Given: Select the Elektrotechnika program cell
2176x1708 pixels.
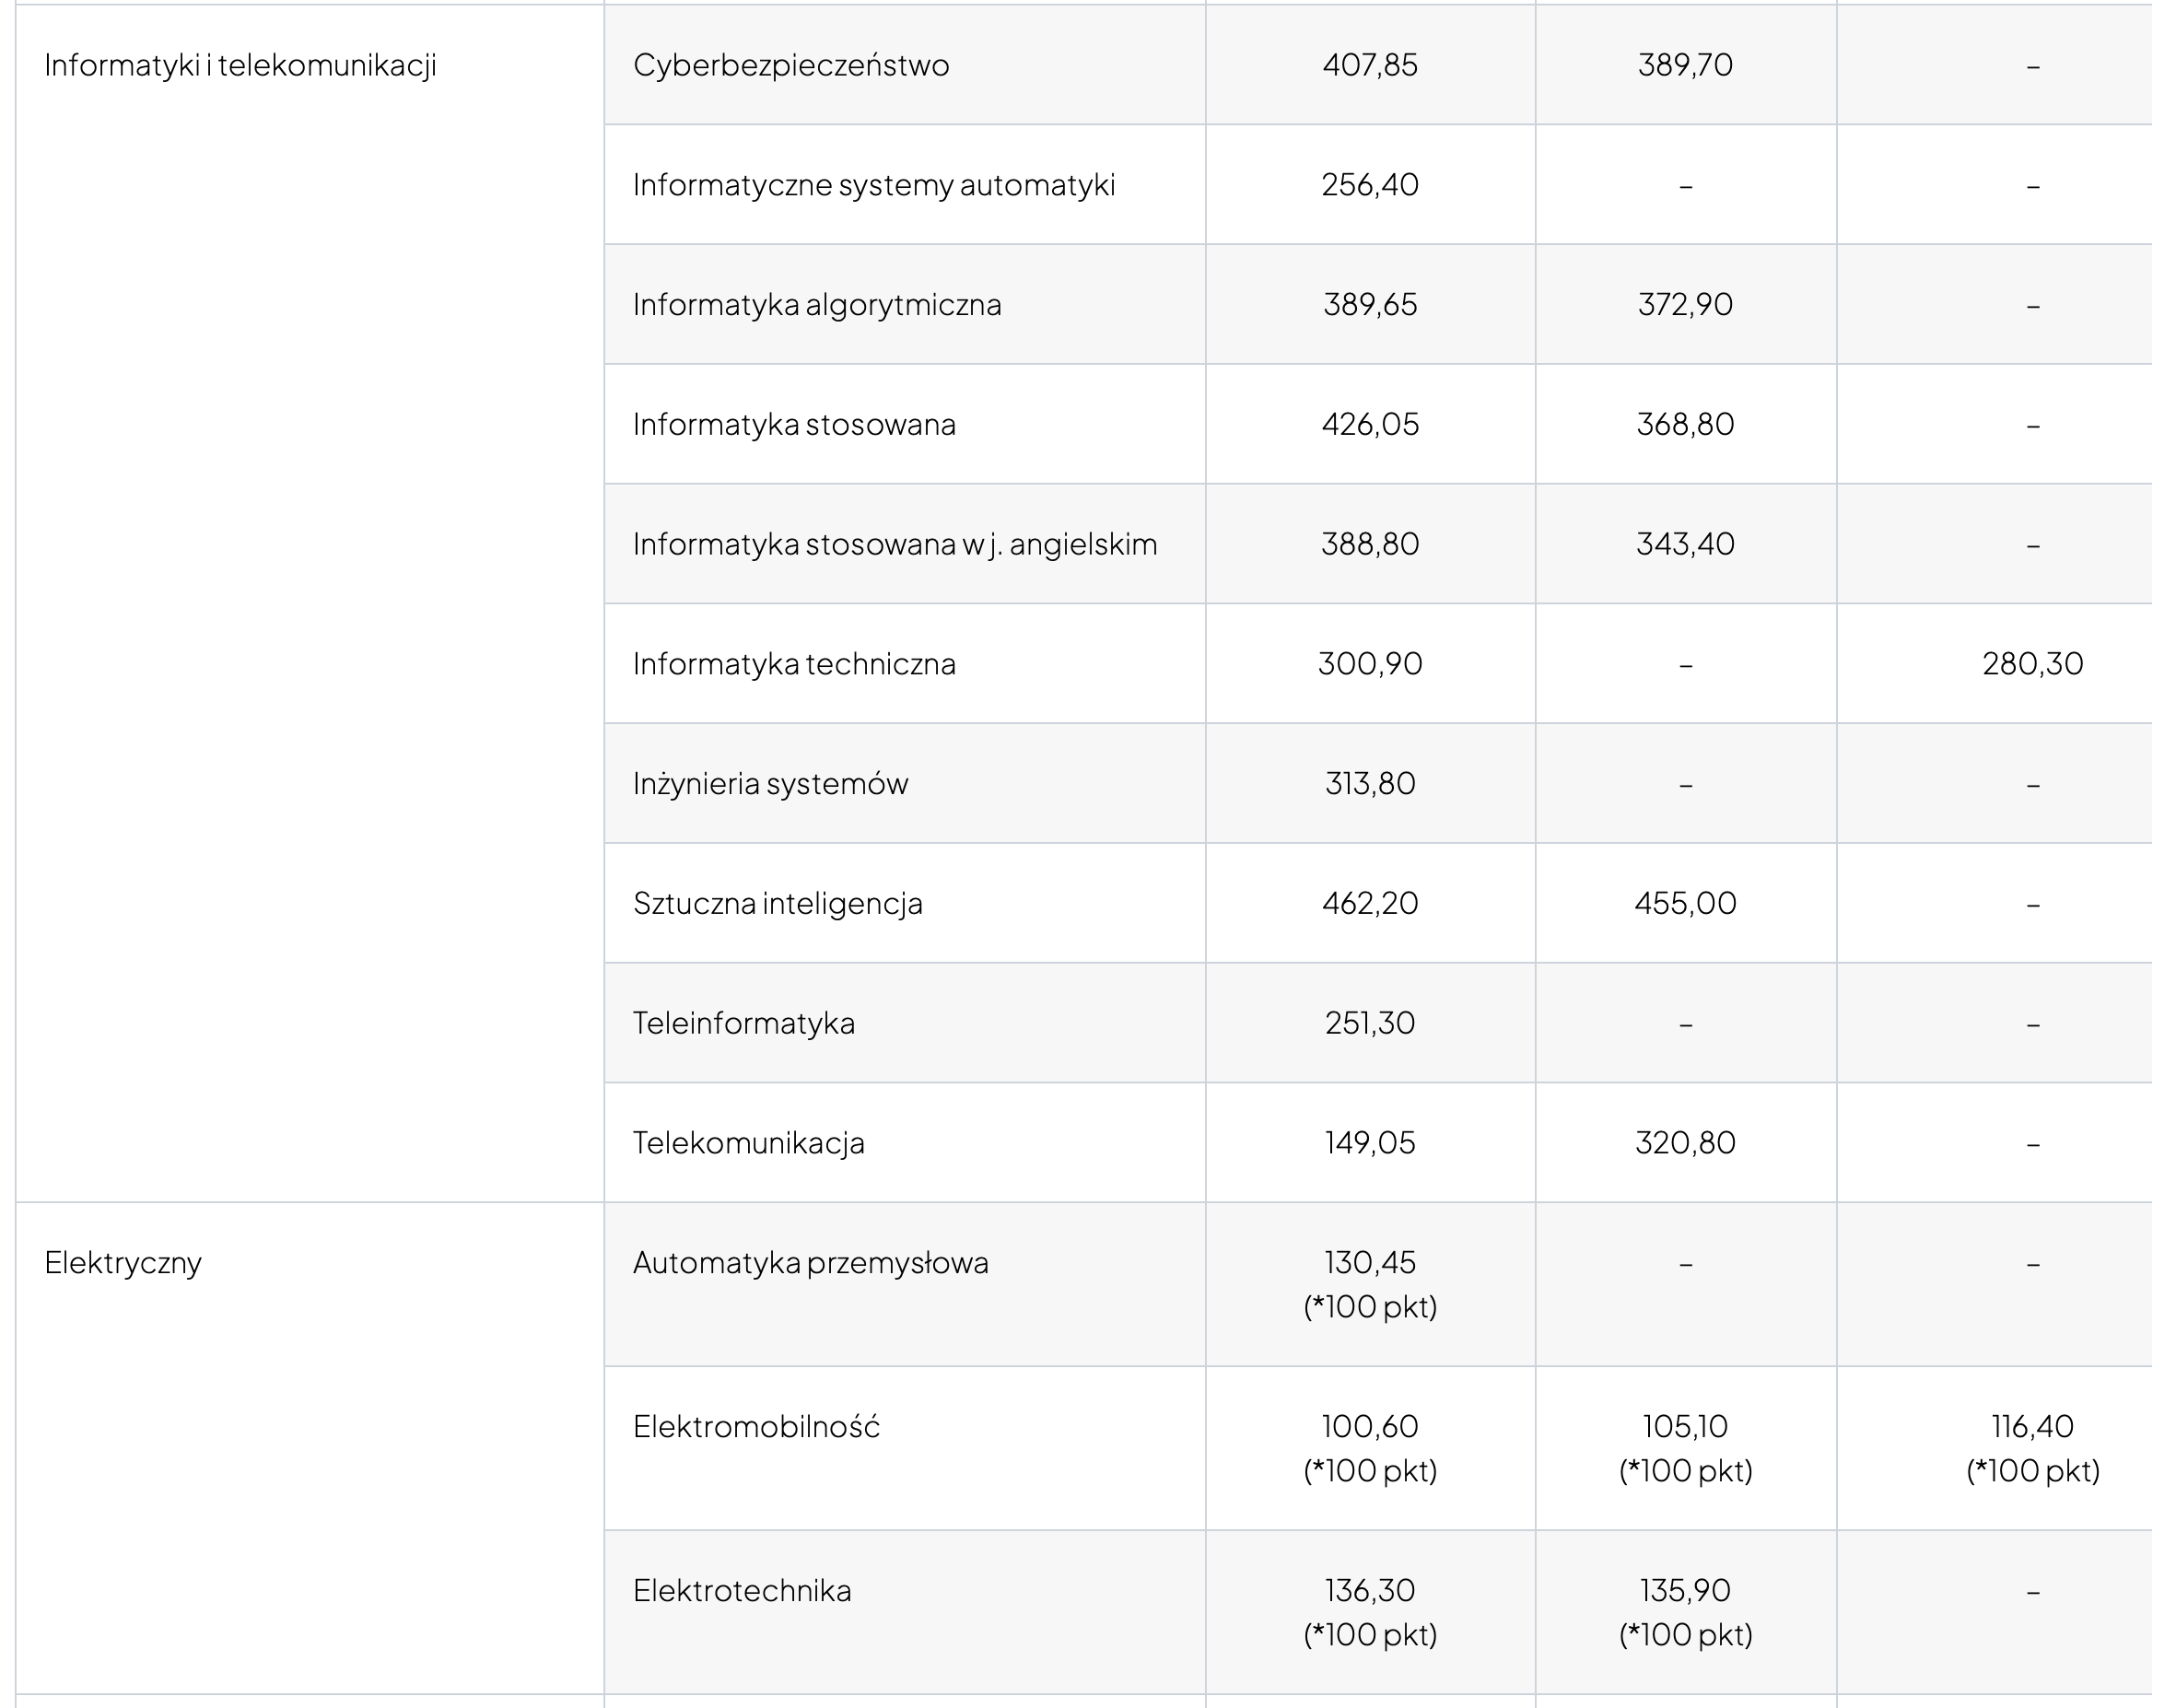Looking at the screenshot, I should point(742,1591).
